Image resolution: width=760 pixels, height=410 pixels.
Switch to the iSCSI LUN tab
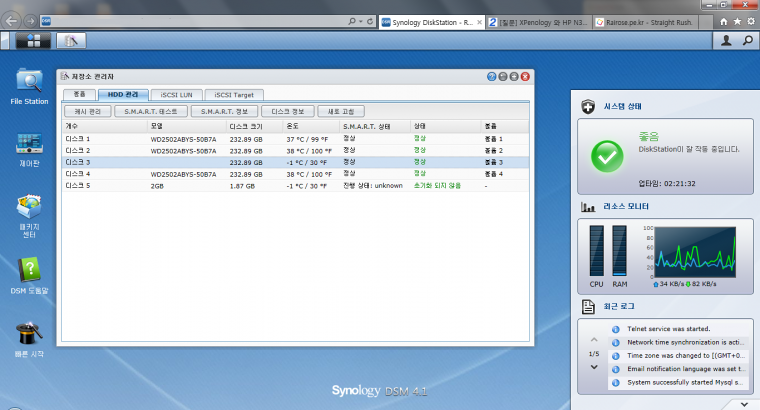click(176, 95)
